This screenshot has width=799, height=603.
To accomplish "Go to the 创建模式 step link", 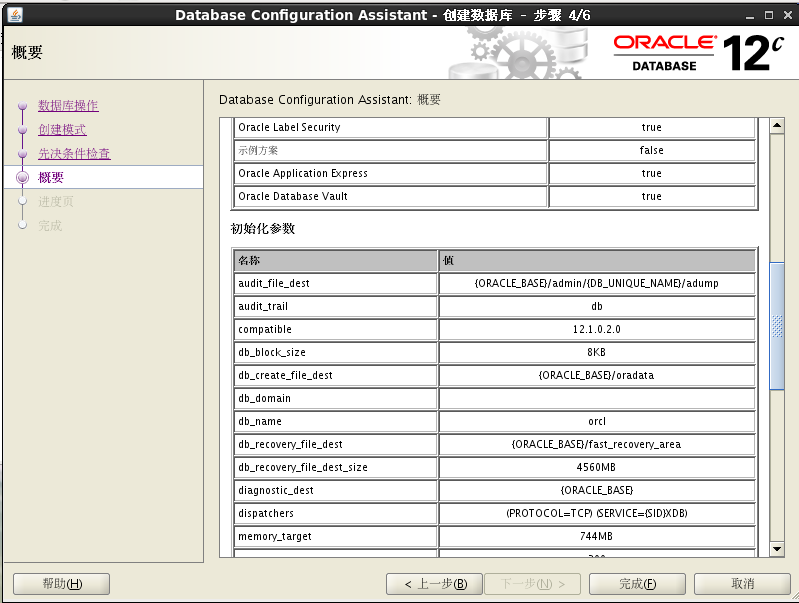I will point(62,129).
